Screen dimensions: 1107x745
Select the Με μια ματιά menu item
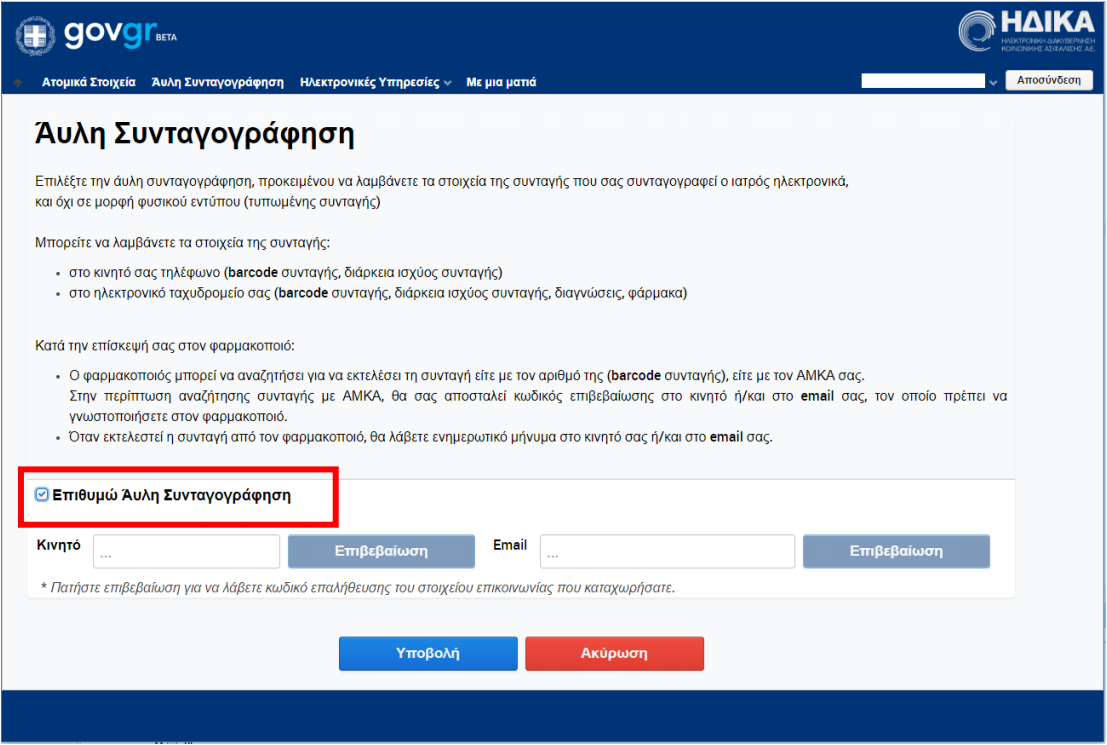pyautogui.click(x=501, y=82)
